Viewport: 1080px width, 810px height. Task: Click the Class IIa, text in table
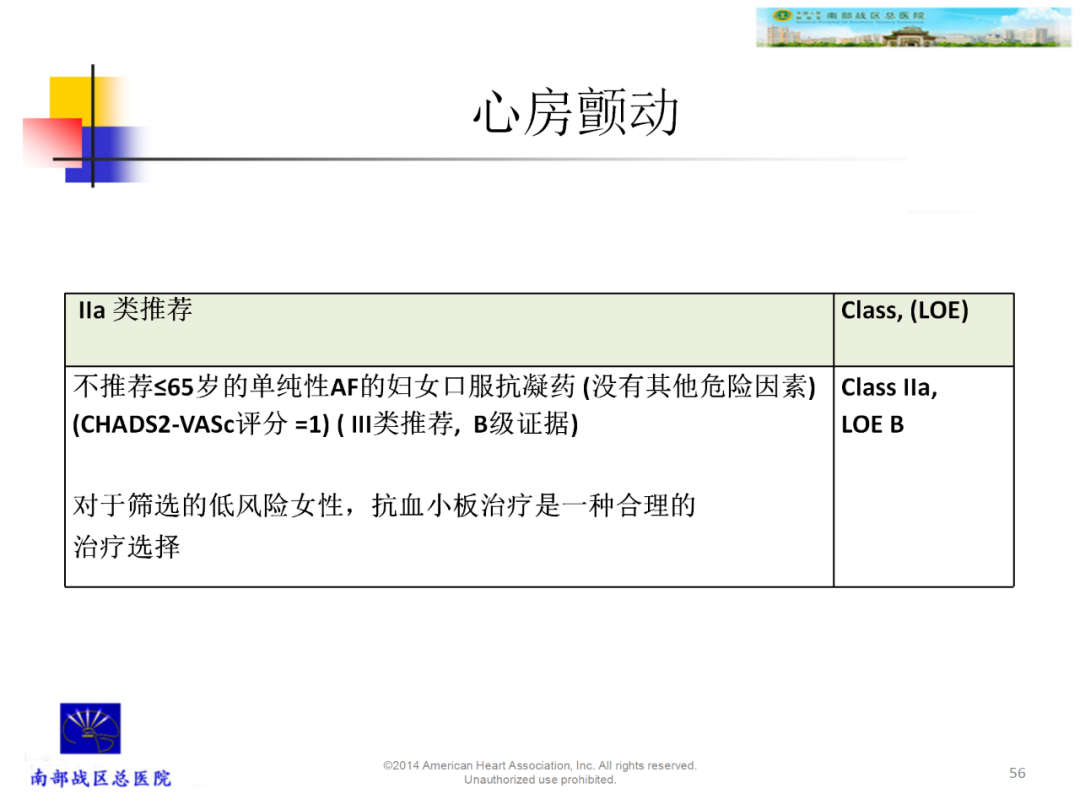[889, 388]
